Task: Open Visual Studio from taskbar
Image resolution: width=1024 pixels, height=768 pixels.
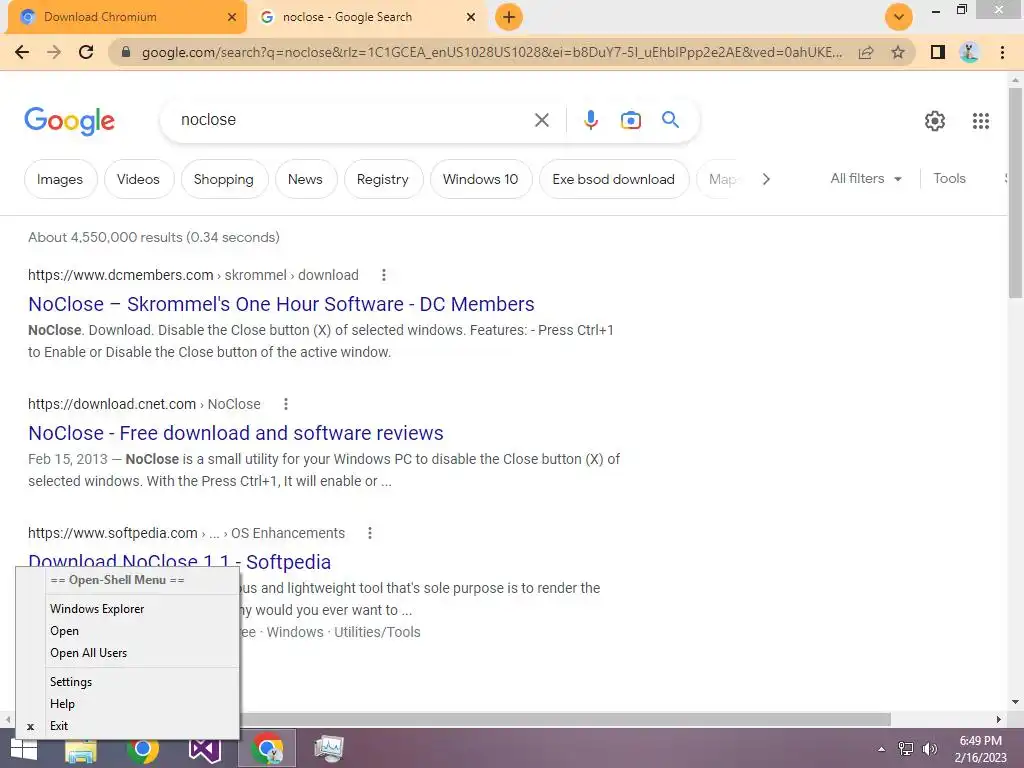Action: point(204,748)
